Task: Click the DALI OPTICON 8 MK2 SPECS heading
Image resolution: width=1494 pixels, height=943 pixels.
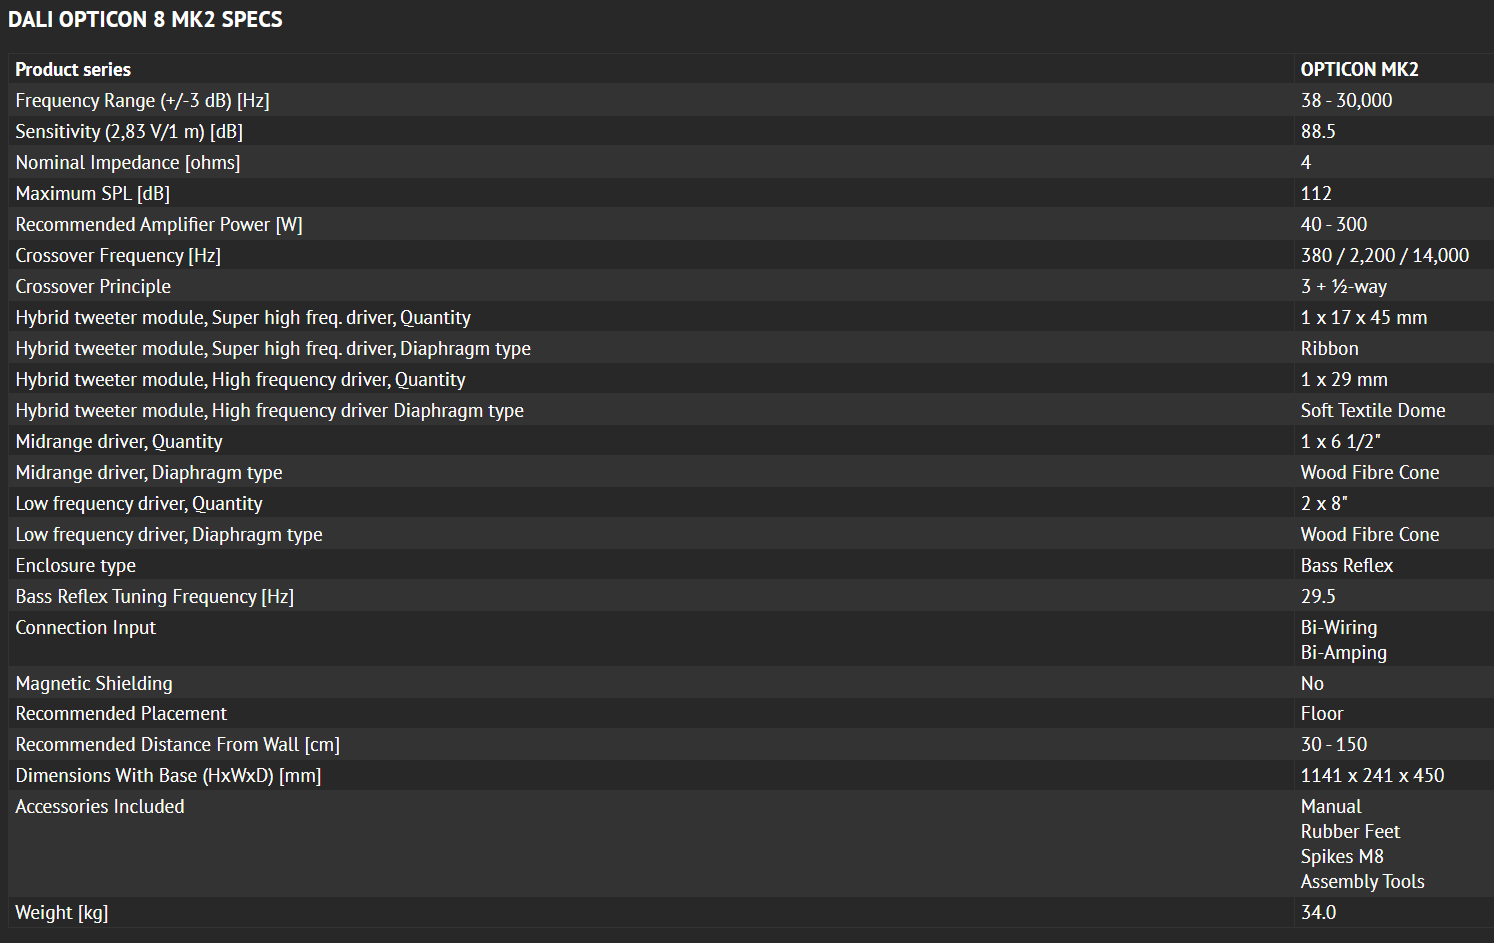Action: pyautogui.click(x=145, y=20)
